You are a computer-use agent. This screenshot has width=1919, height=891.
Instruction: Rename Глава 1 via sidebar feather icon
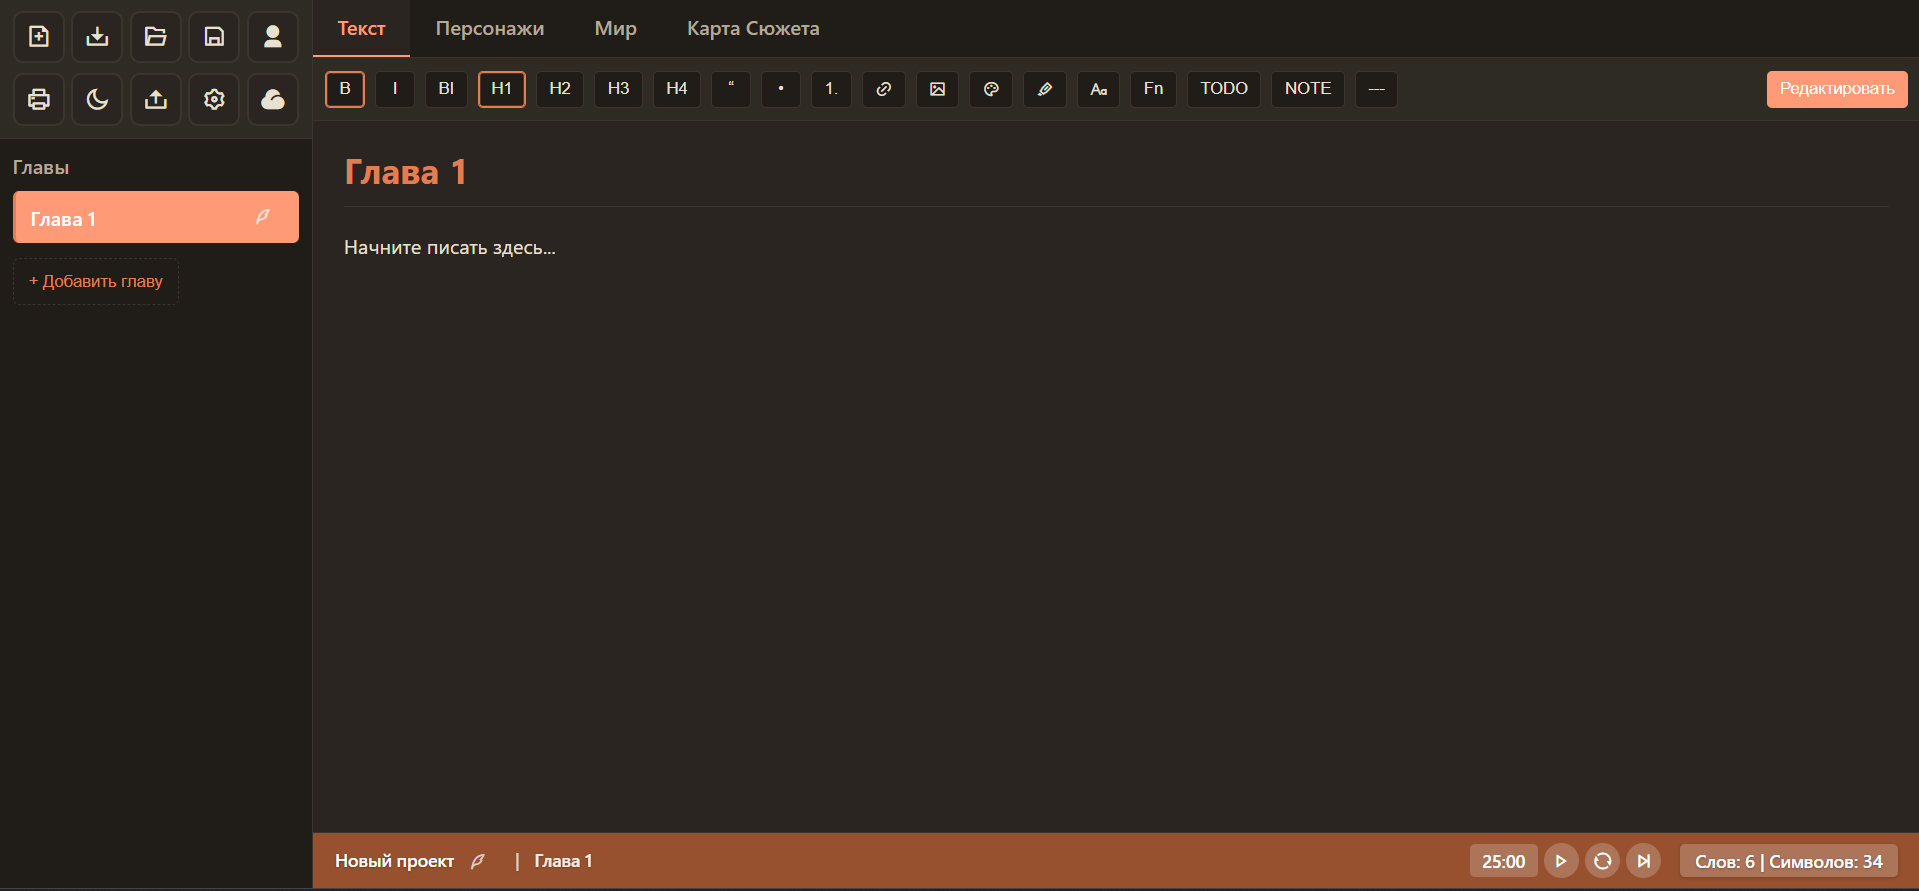[263, 217]
